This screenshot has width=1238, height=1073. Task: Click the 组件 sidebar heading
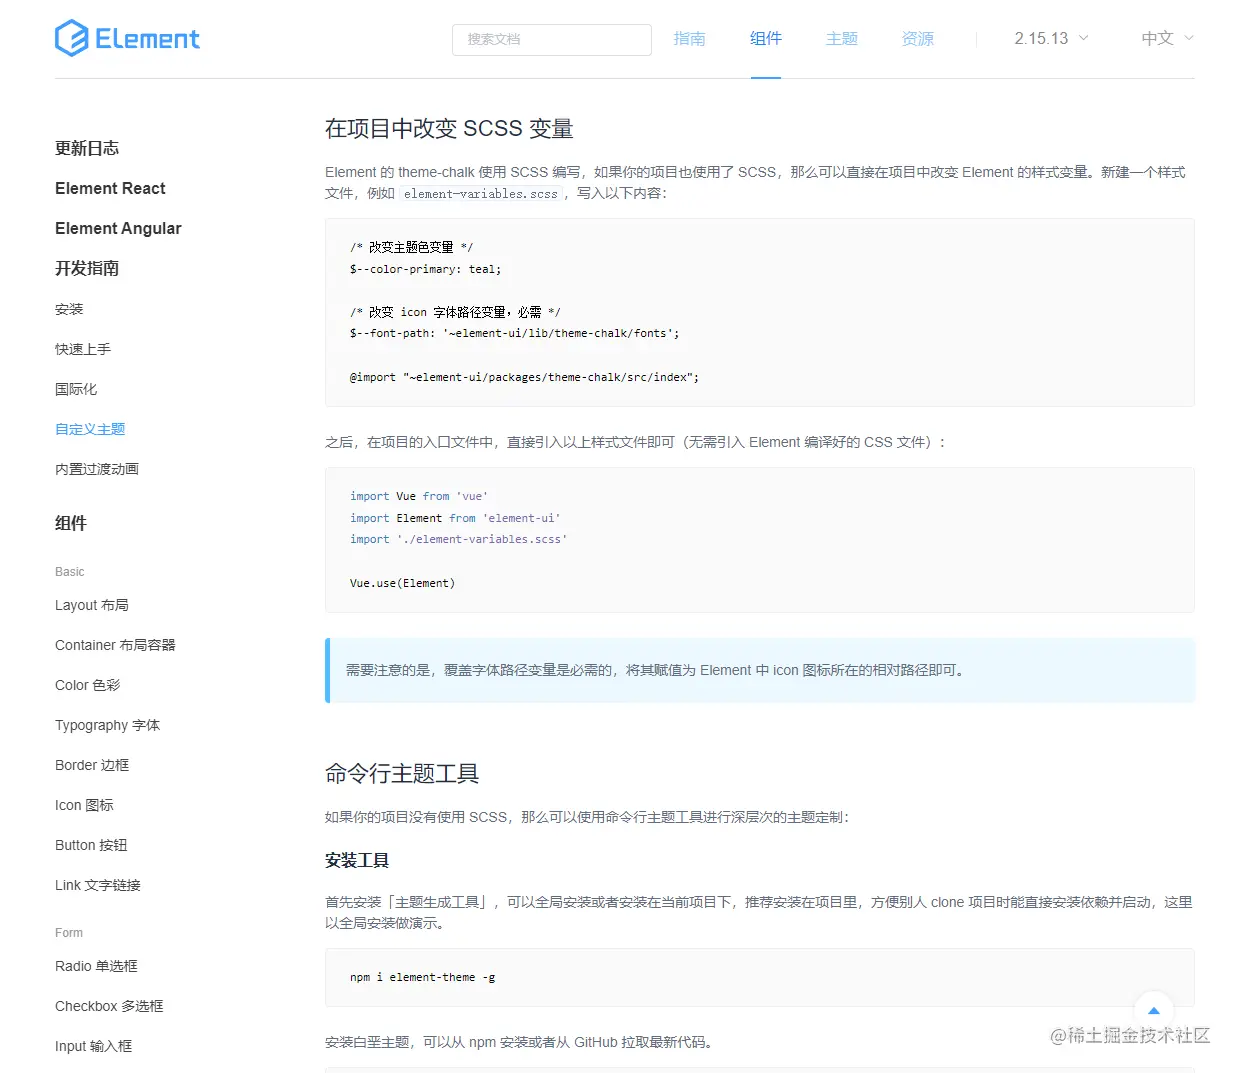pyautogui.click(x=71, y=523)
